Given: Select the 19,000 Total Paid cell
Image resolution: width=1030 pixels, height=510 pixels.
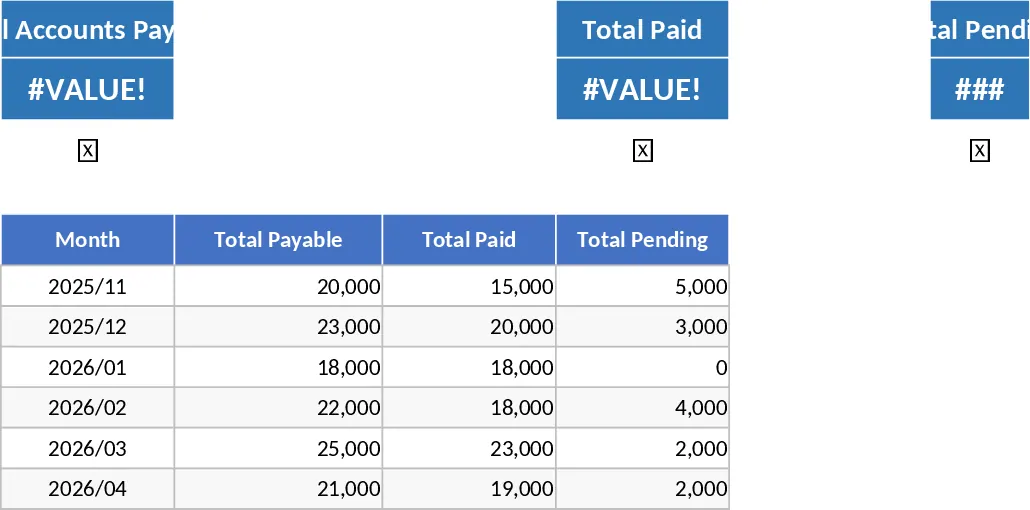Looking at the screenshot, I should [469, 489].
